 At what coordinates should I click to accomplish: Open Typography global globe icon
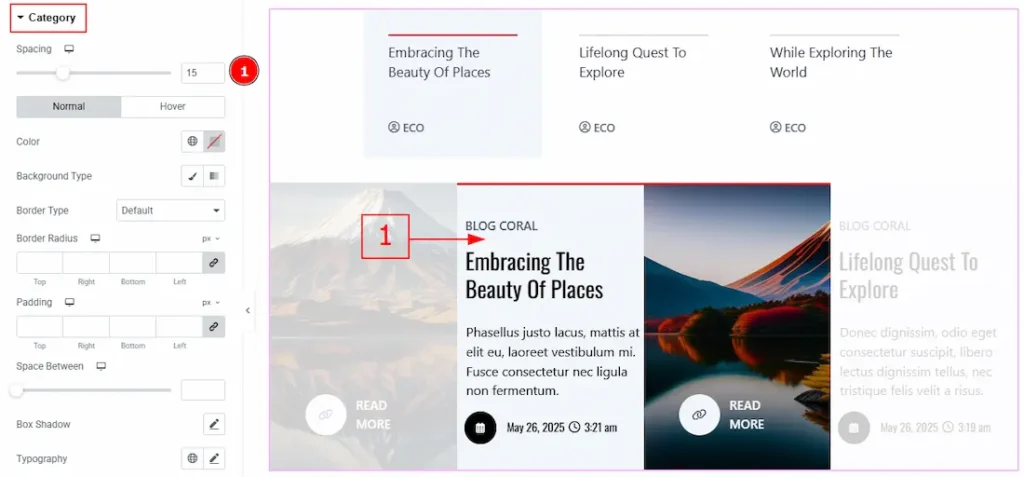tap(192, 459)
